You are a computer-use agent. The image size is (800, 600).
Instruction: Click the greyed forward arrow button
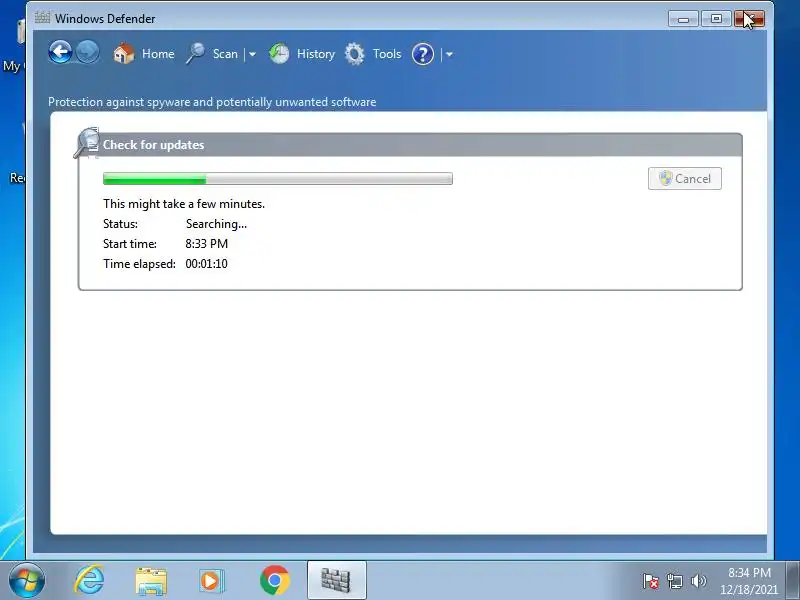click(88, 52)
